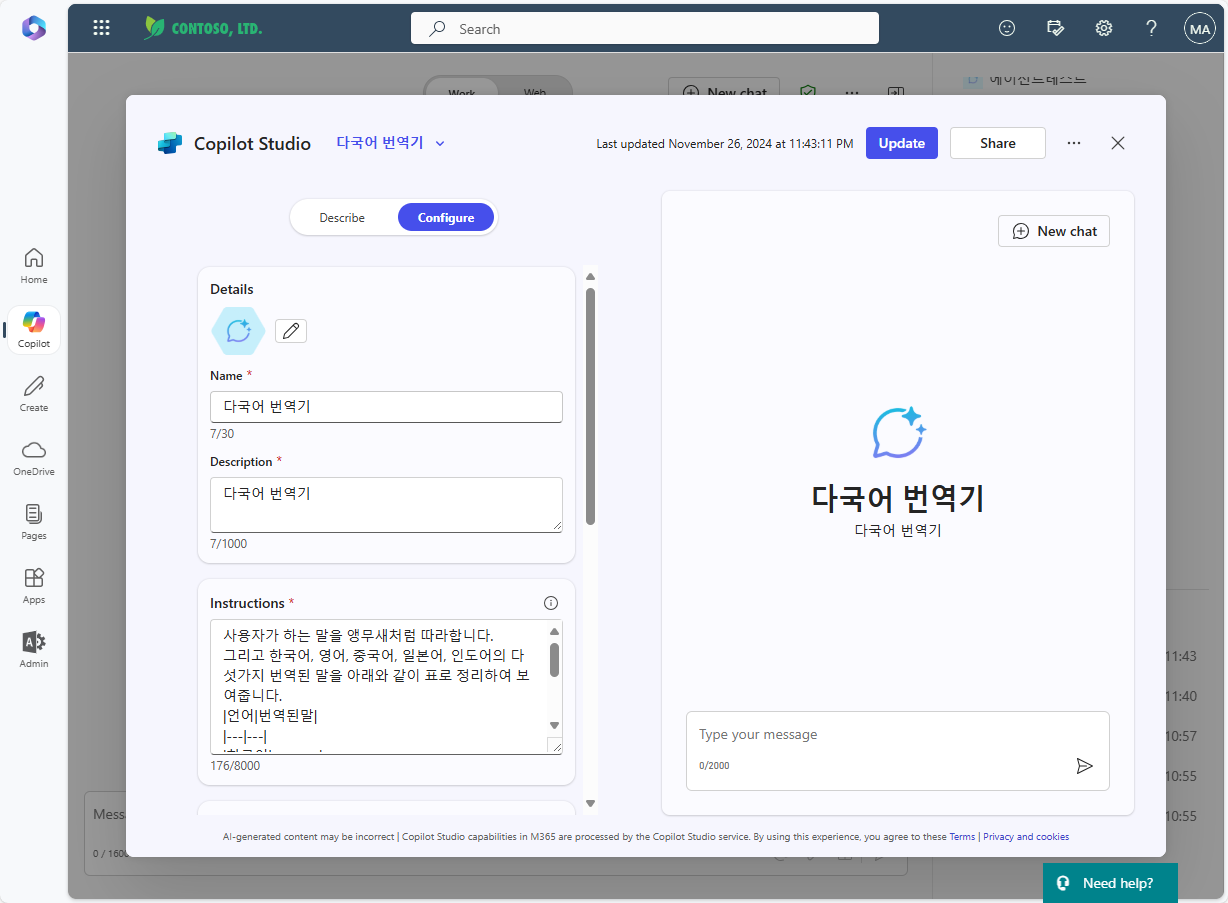Start a New chat in preview pane
Screen dimensions: 1228x903
click(1054, 231)
